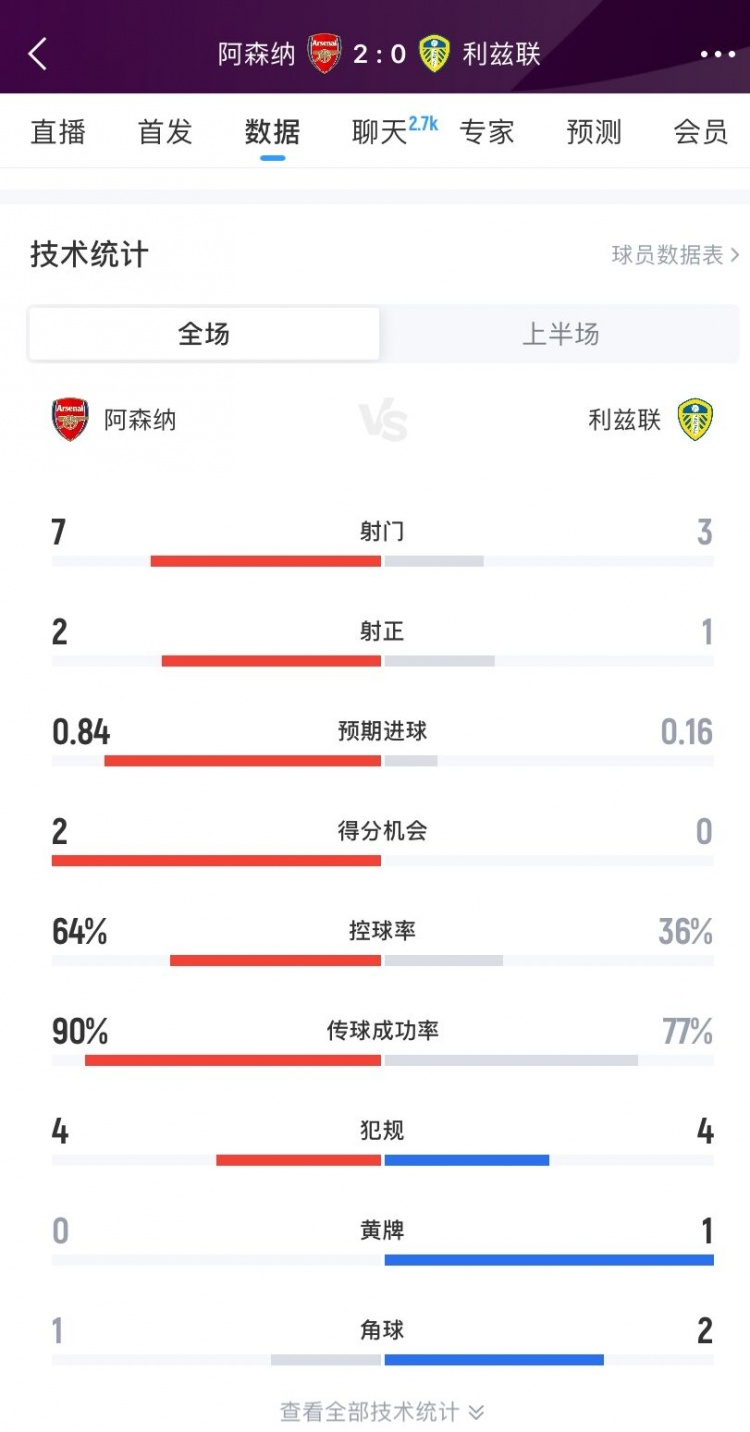
Task: Tap Leeds United crest in the header score
Action: (434, 54)
